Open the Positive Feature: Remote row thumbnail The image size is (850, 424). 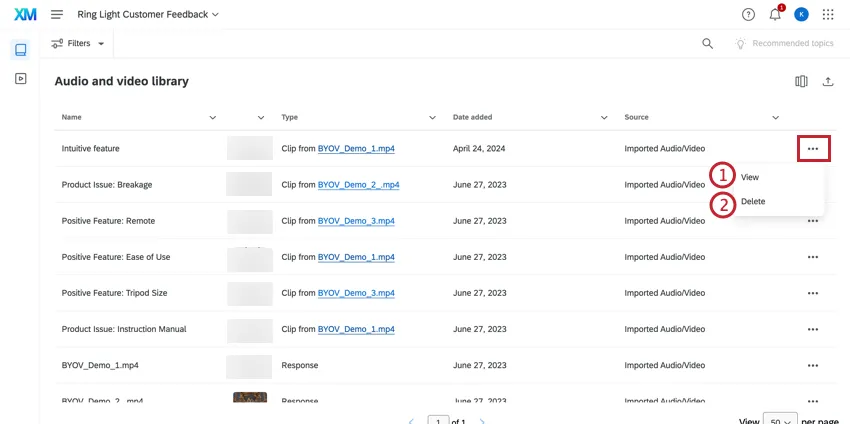250,221
